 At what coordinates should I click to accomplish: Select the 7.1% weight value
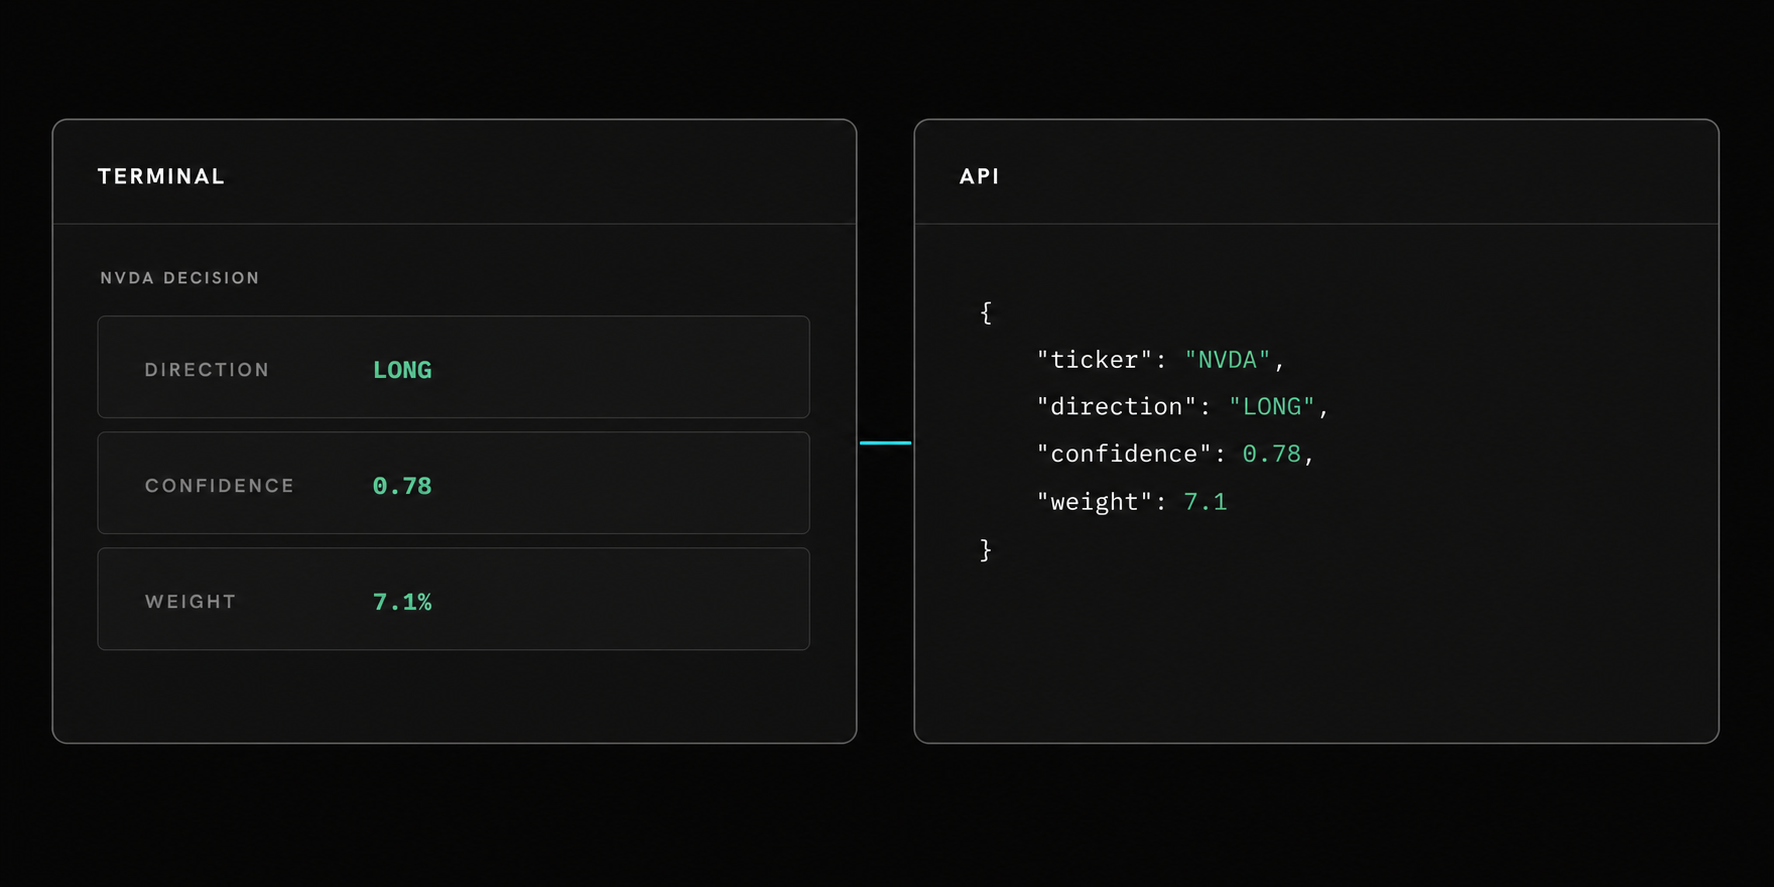point(402,602)
